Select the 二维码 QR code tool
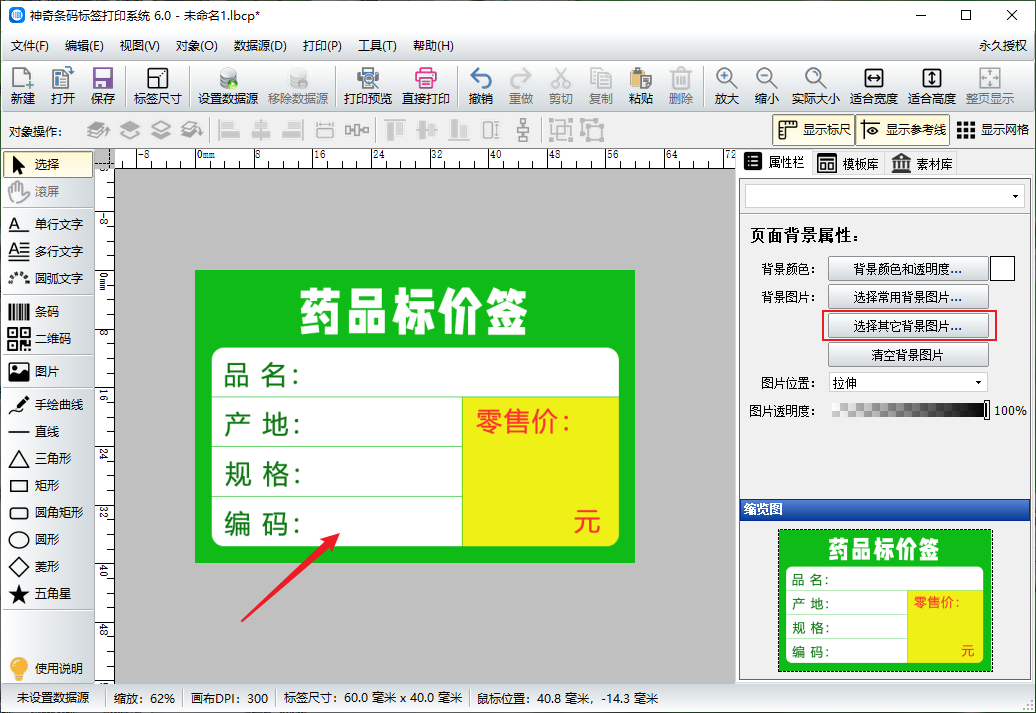Image resolution: width=1036 pixels, height=713 pixels. [x=48, y=338]
